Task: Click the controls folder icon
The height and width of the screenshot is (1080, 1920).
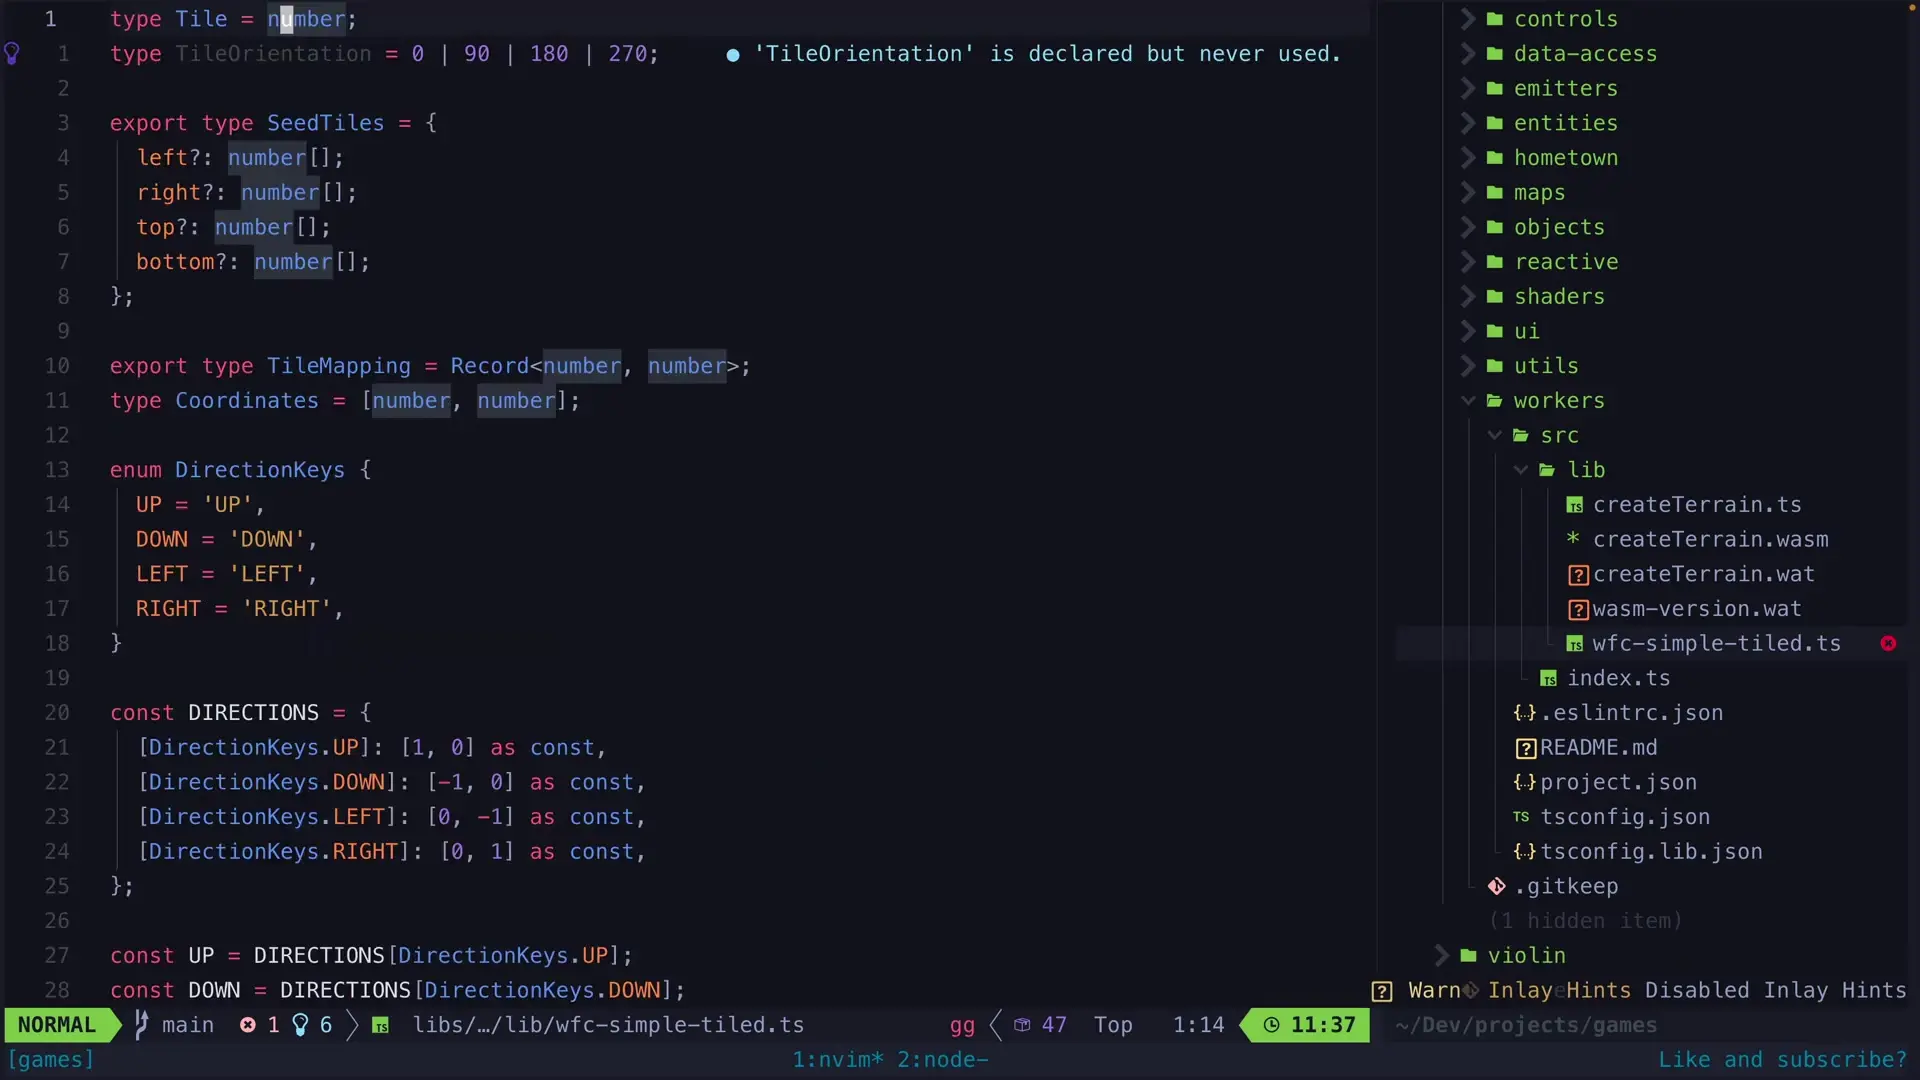Action: (x=1495, y=19)
